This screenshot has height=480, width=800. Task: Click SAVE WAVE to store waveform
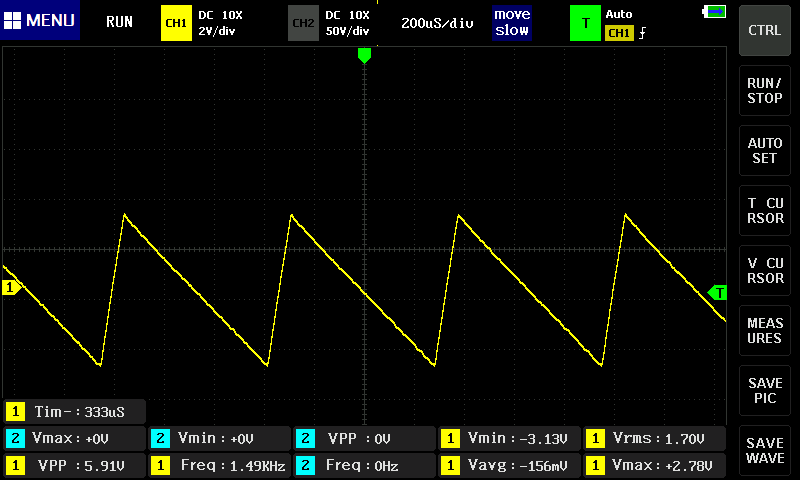point(765,450)
